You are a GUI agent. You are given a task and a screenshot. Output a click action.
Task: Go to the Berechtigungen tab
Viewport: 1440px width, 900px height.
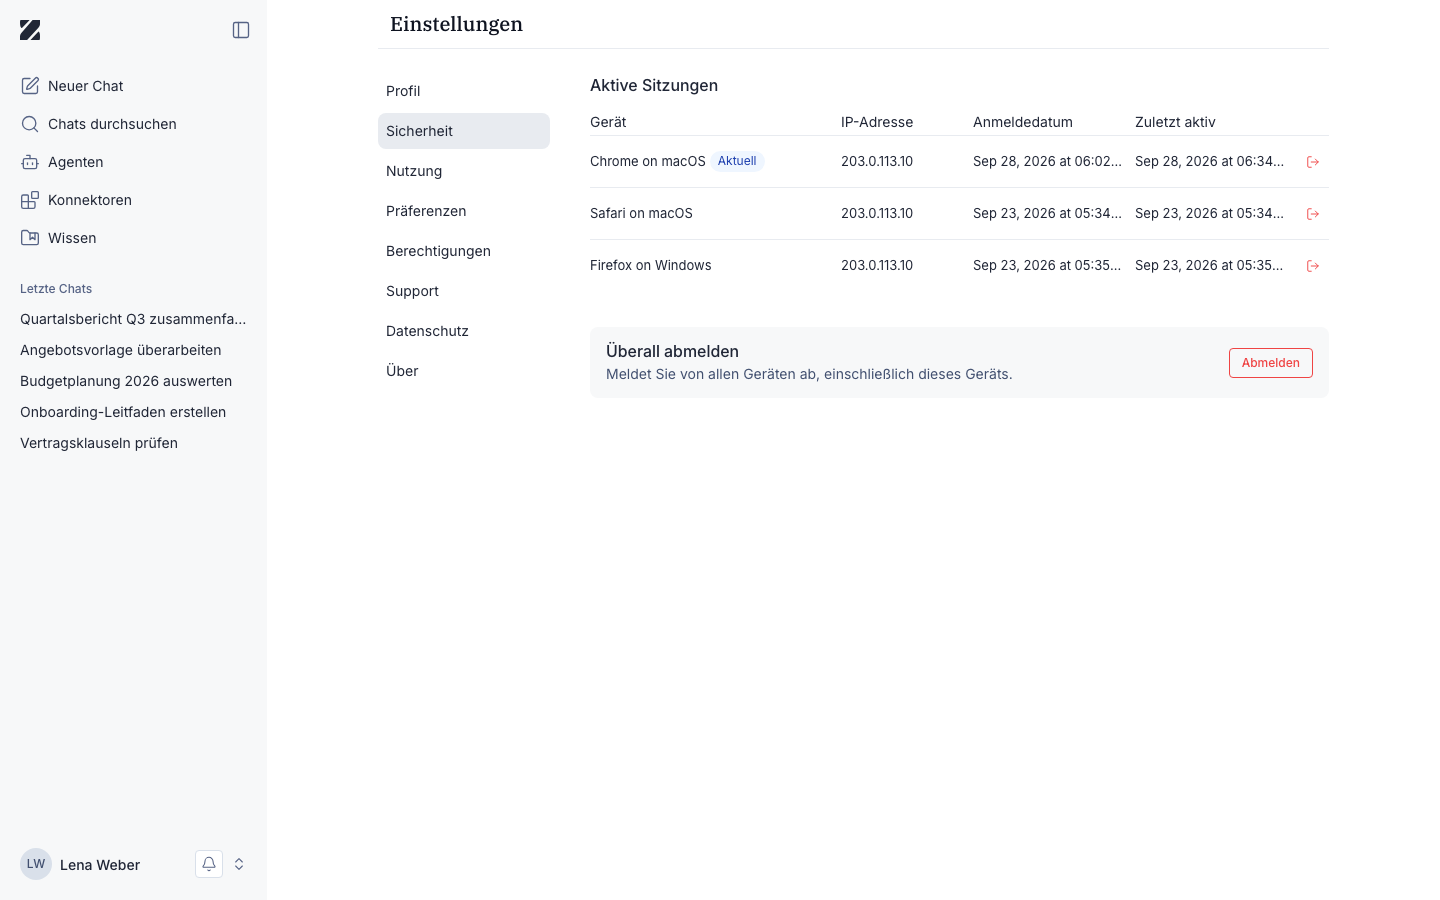pos(464,251)
